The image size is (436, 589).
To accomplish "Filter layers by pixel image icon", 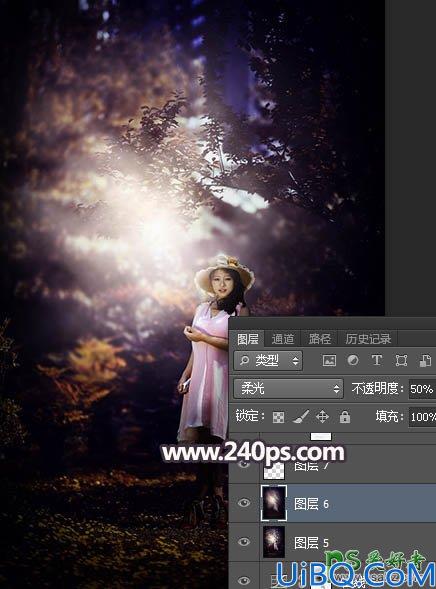I will [329, 361].
